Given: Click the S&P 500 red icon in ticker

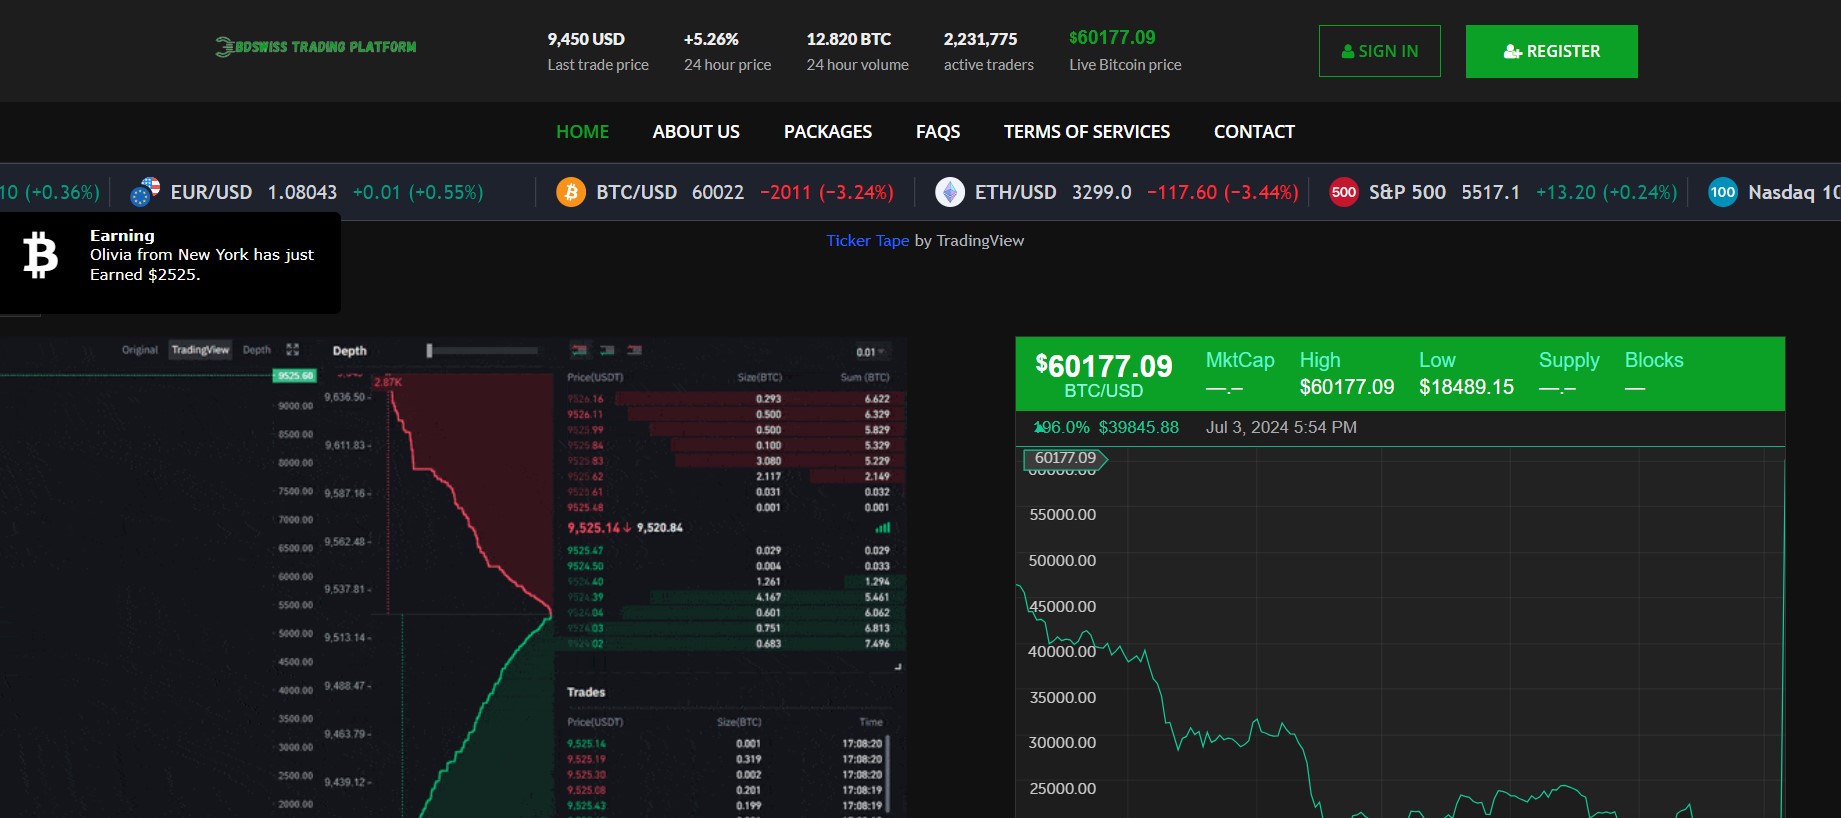Looking at the screenshot, I should click(1344, 192).
